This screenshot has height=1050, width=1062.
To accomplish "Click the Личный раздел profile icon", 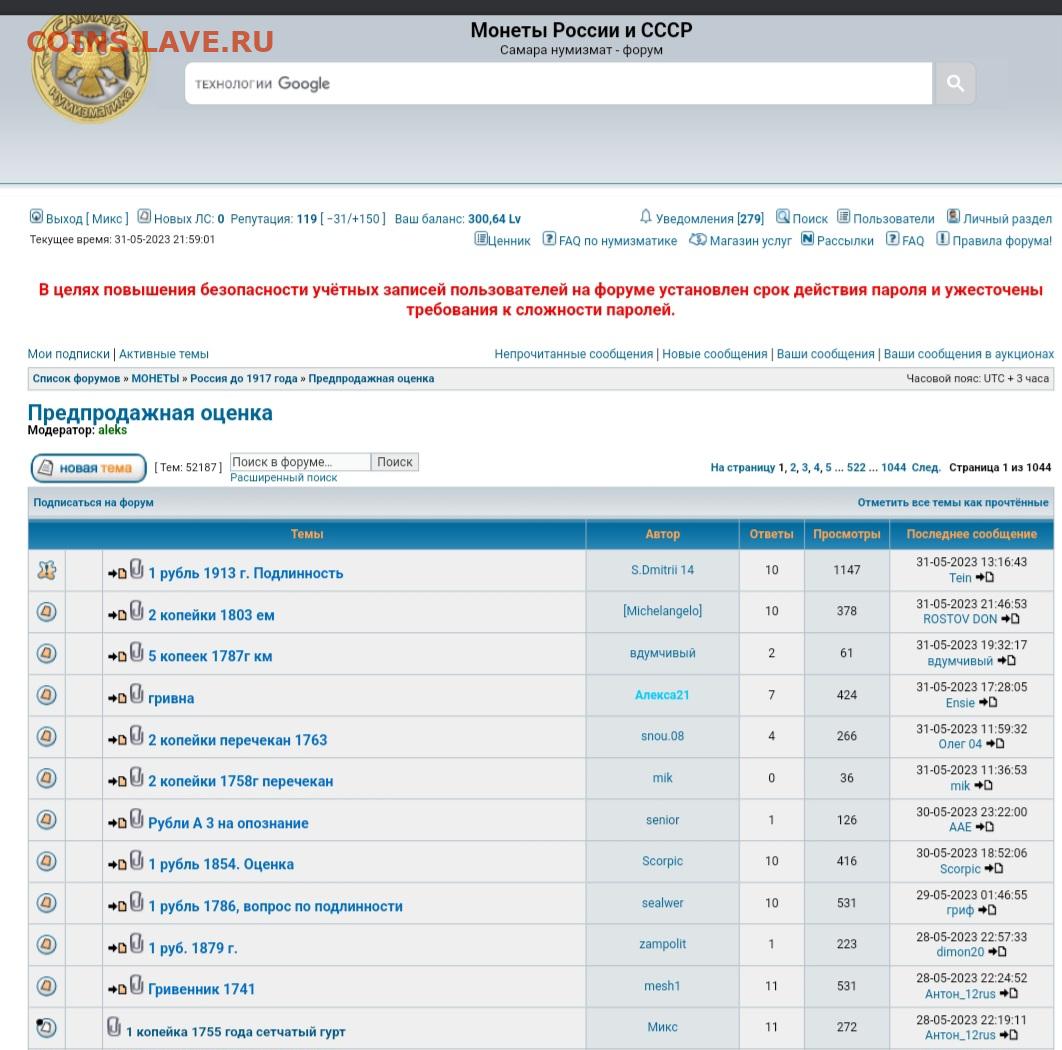I will 954,217.
